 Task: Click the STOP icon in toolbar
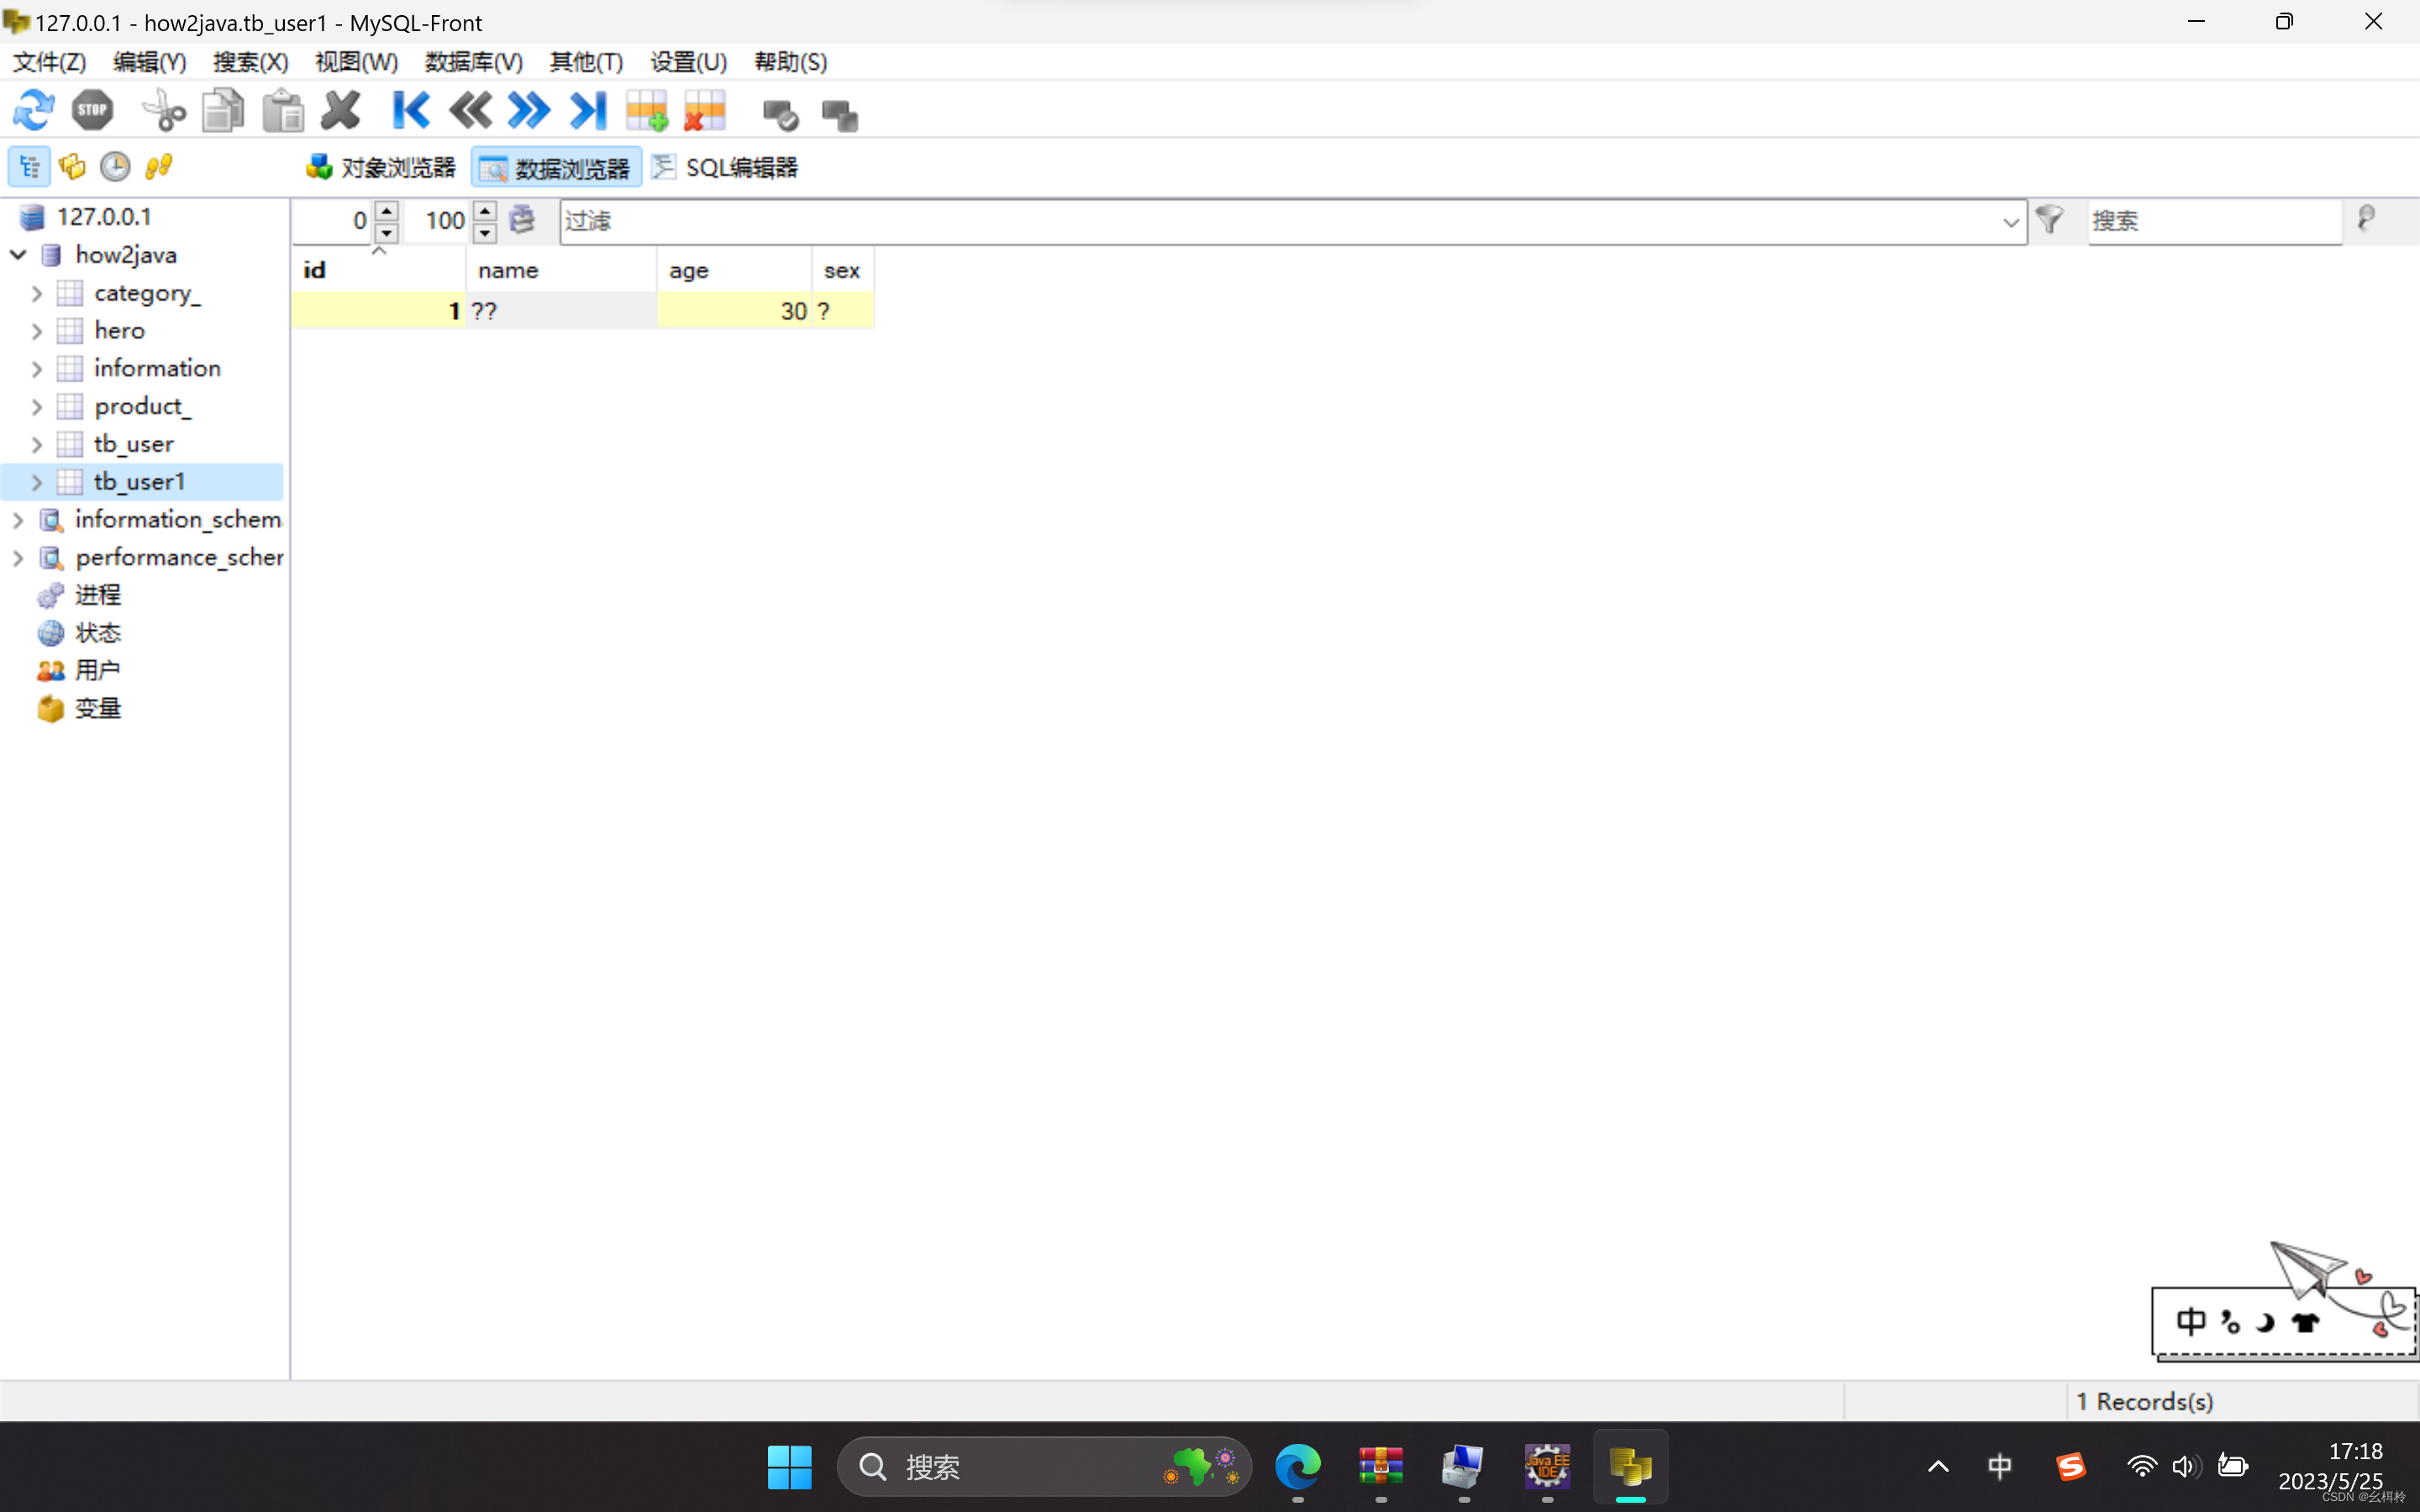click(x=92, y=111)
